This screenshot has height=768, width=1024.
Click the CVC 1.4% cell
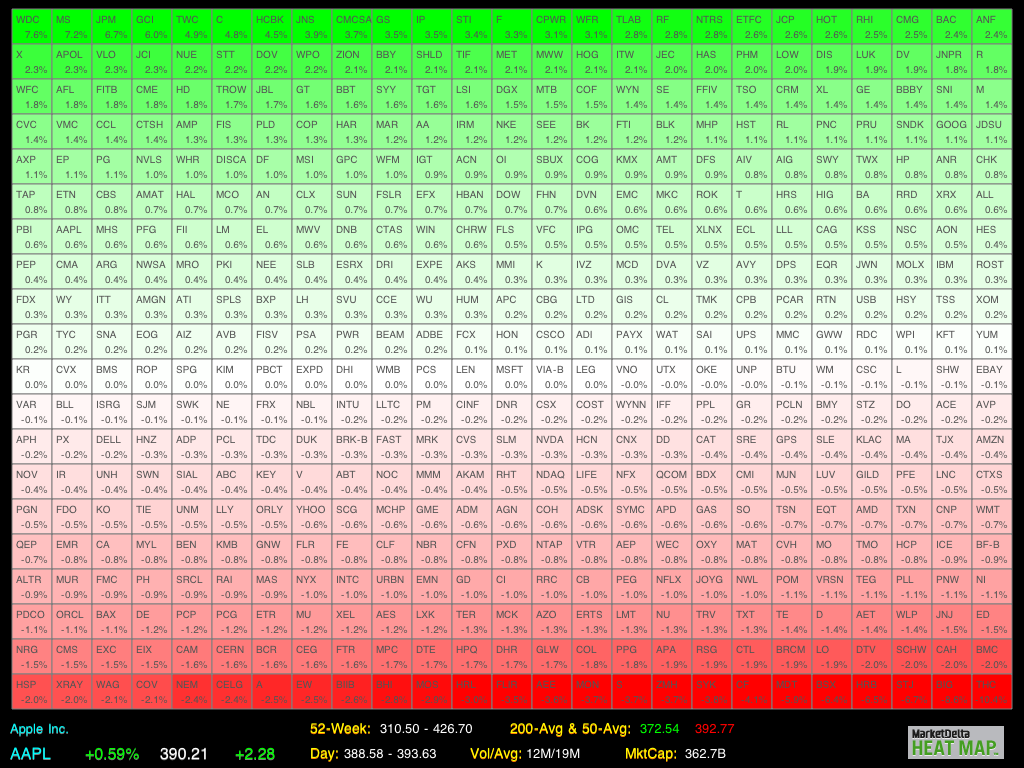(31, 132)
